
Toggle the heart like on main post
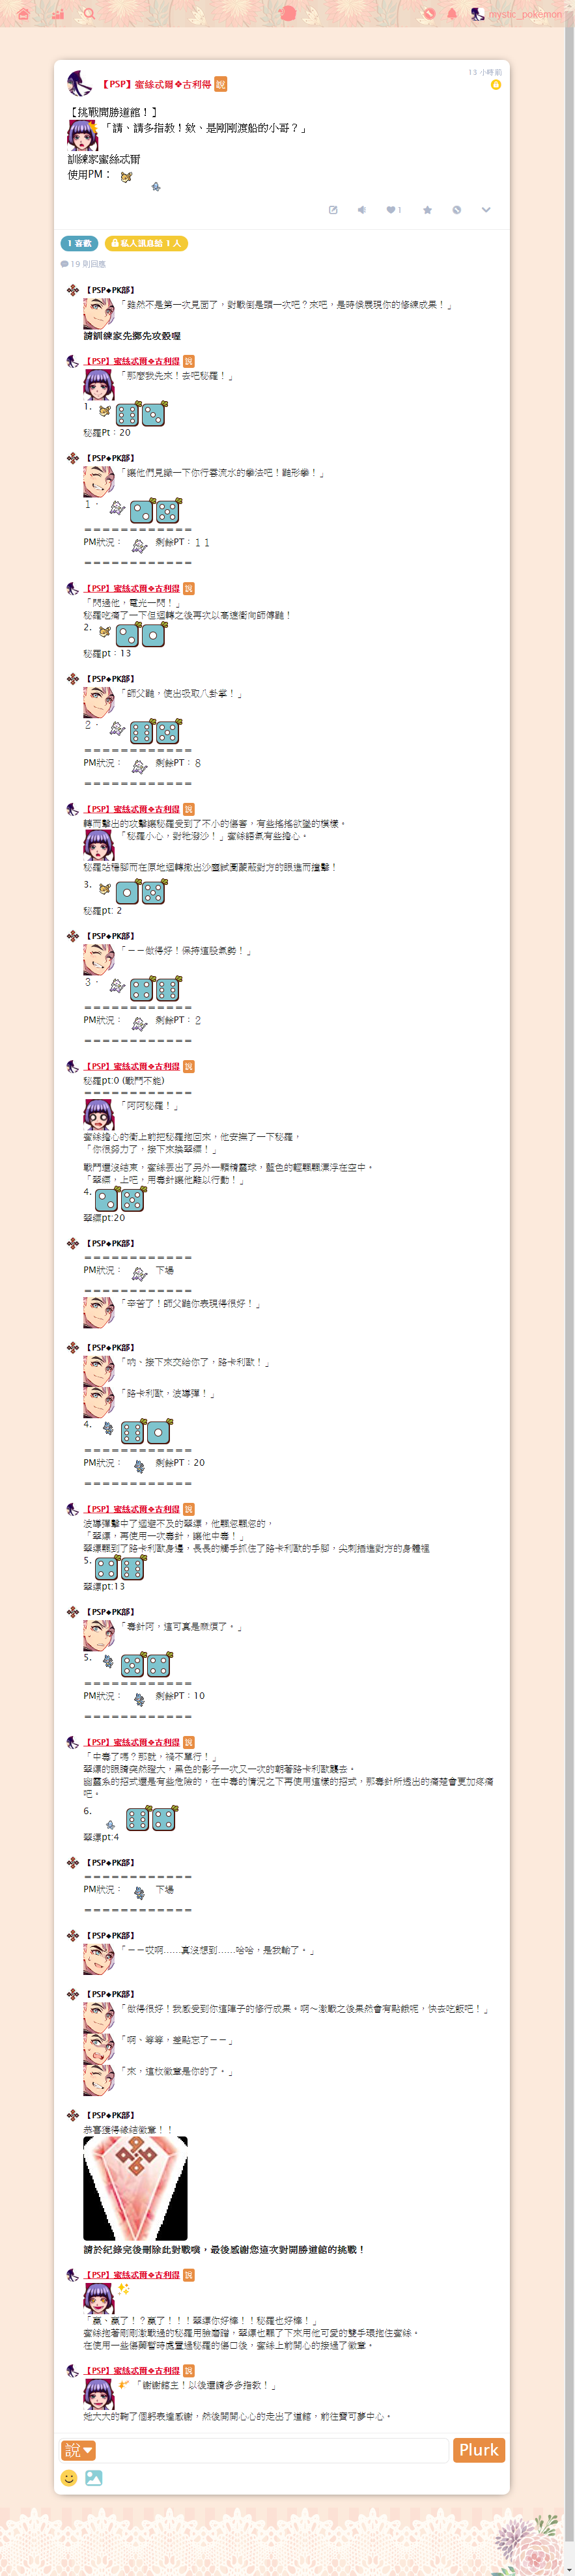click(394, 210)
